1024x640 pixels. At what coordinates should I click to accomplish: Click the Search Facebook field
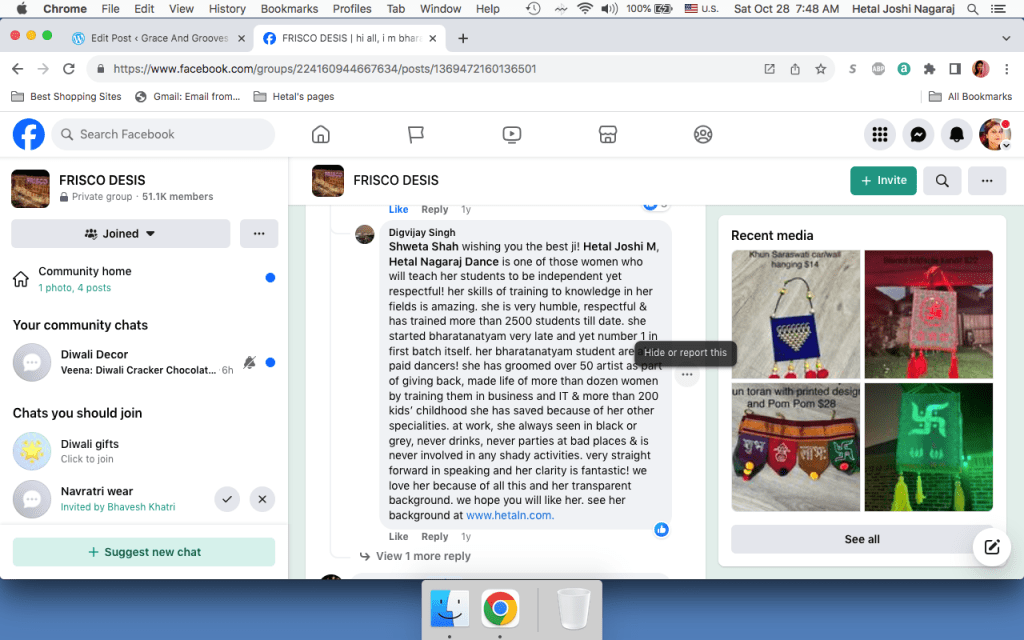coord(165,134)
